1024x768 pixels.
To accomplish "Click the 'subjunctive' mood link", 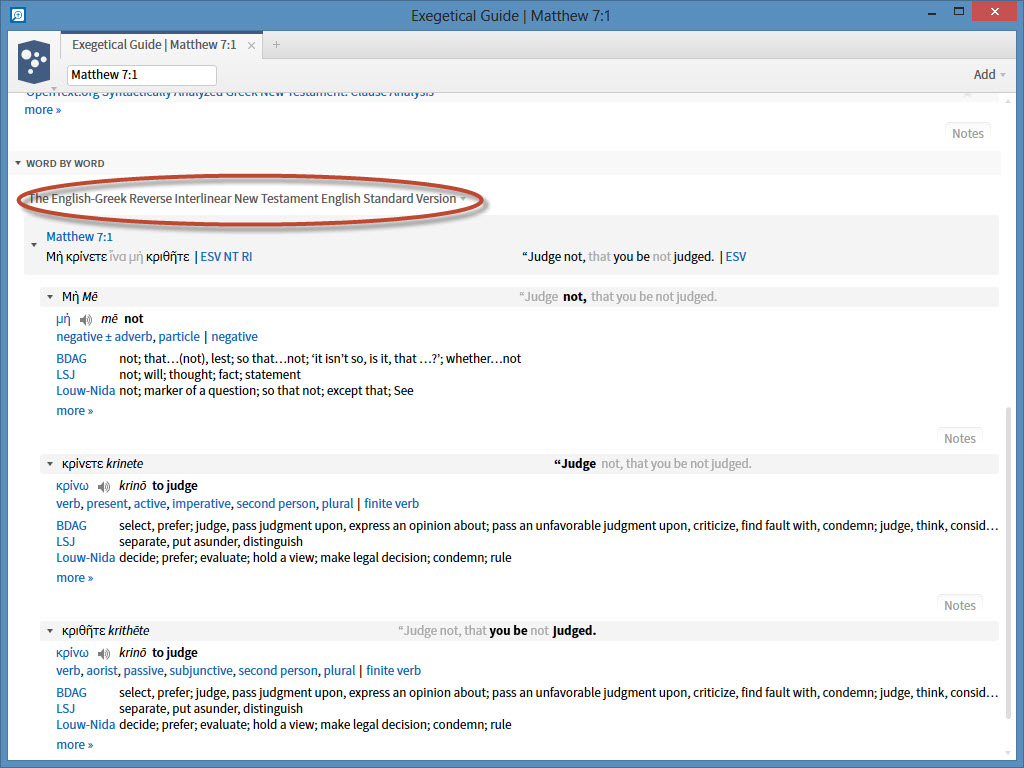I will pyautogui.click(x=201, y=671).
